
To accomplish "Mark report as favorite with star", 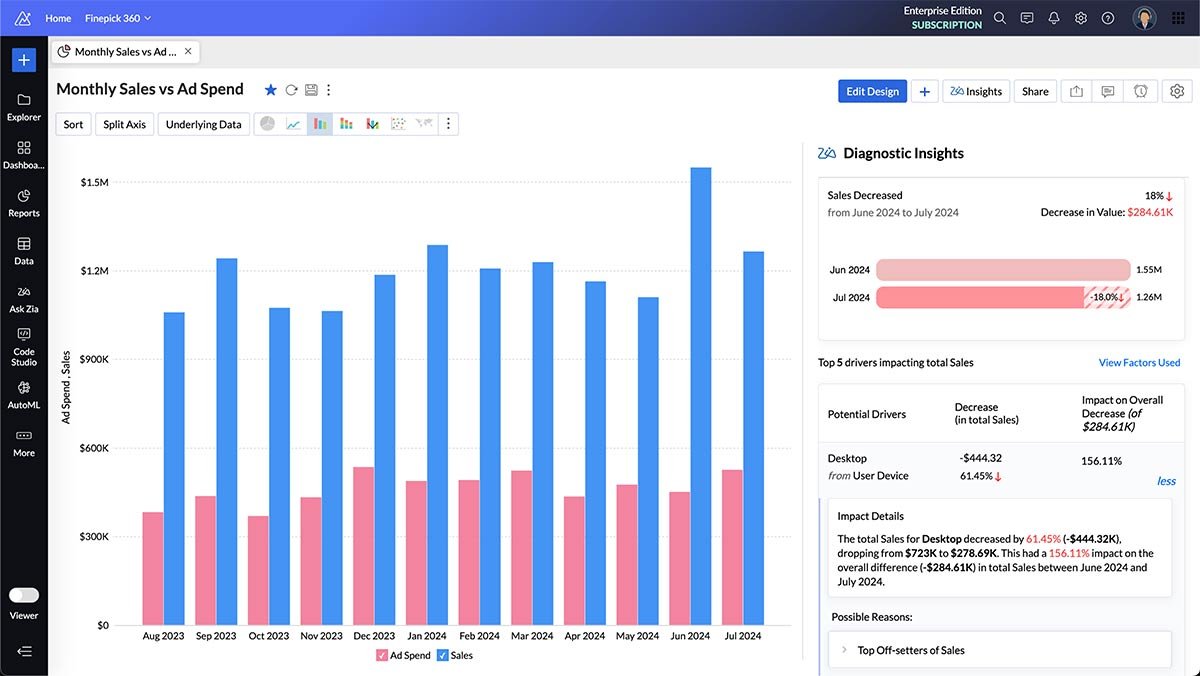I will tap(270, 90).
